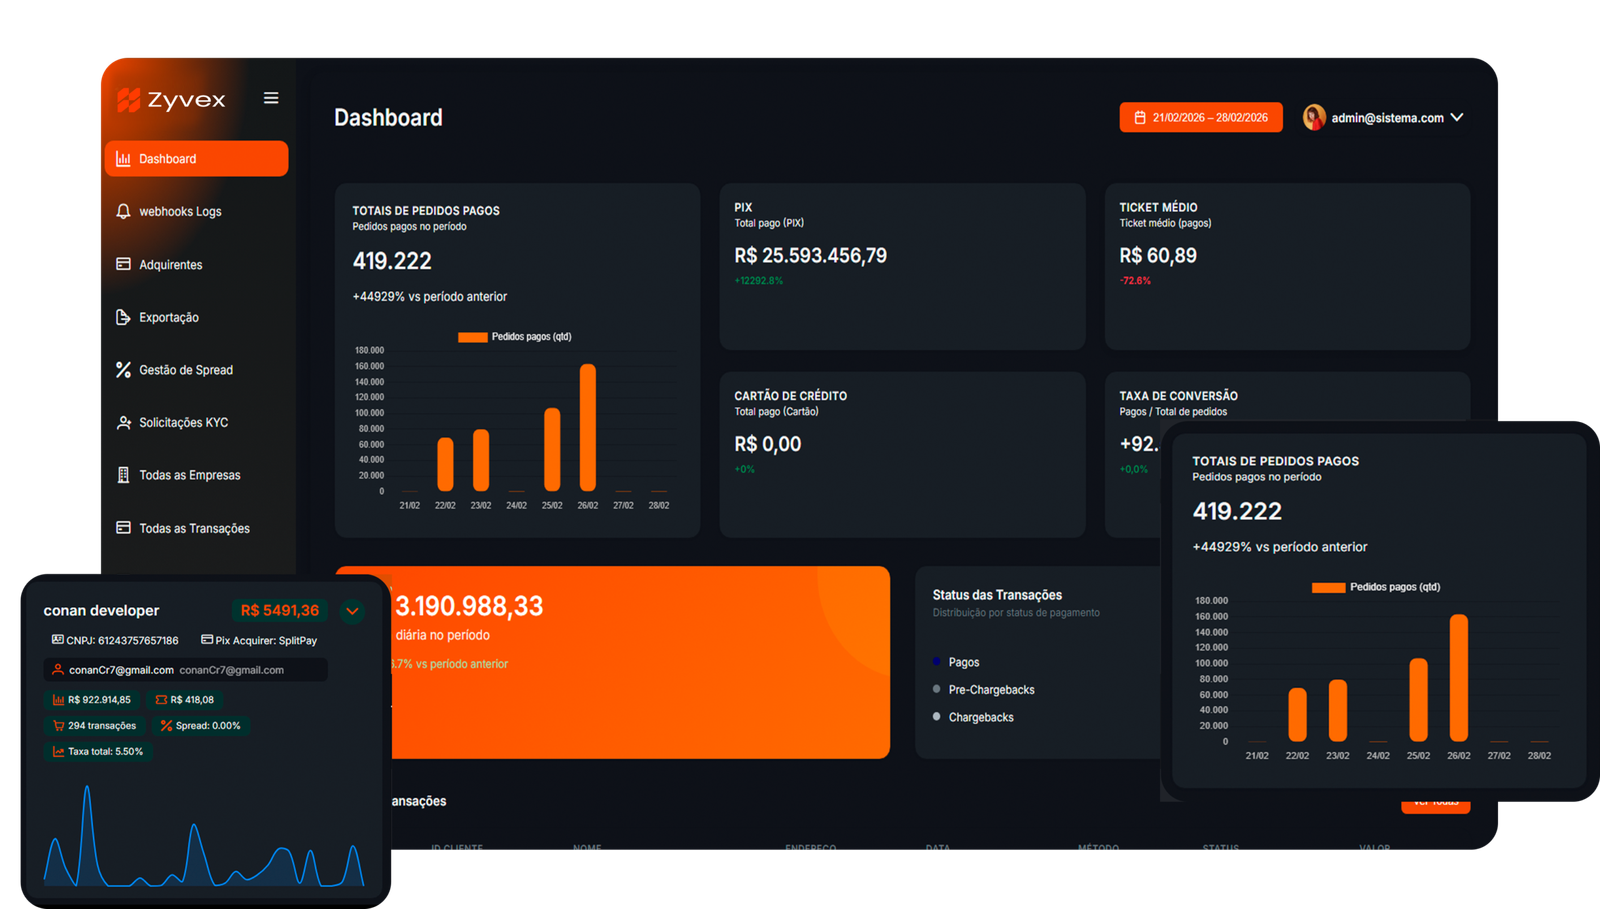Click the conanCr7@gmail.com email field
The image size is (1600, 909).
click(x=186, y=670)
